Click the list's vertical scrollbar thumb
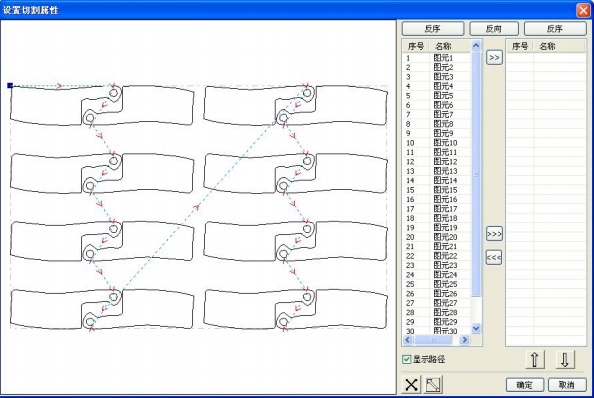Screen dimensions: 594x398 tap(476, 174)
